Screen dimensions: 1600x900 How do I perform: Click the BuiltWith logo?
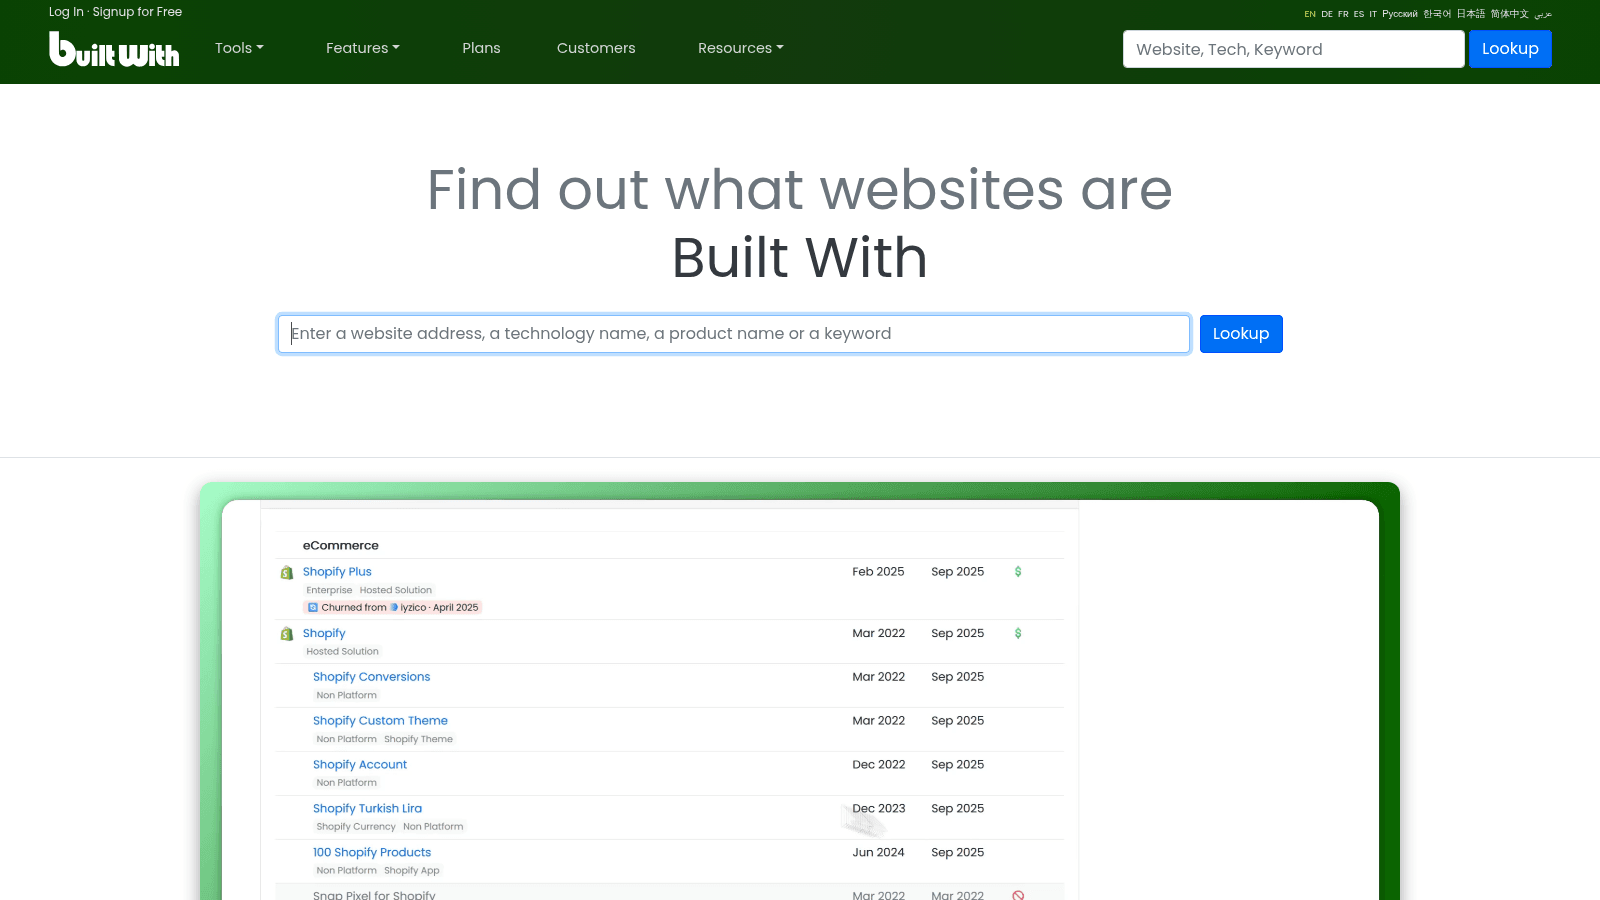114,49
